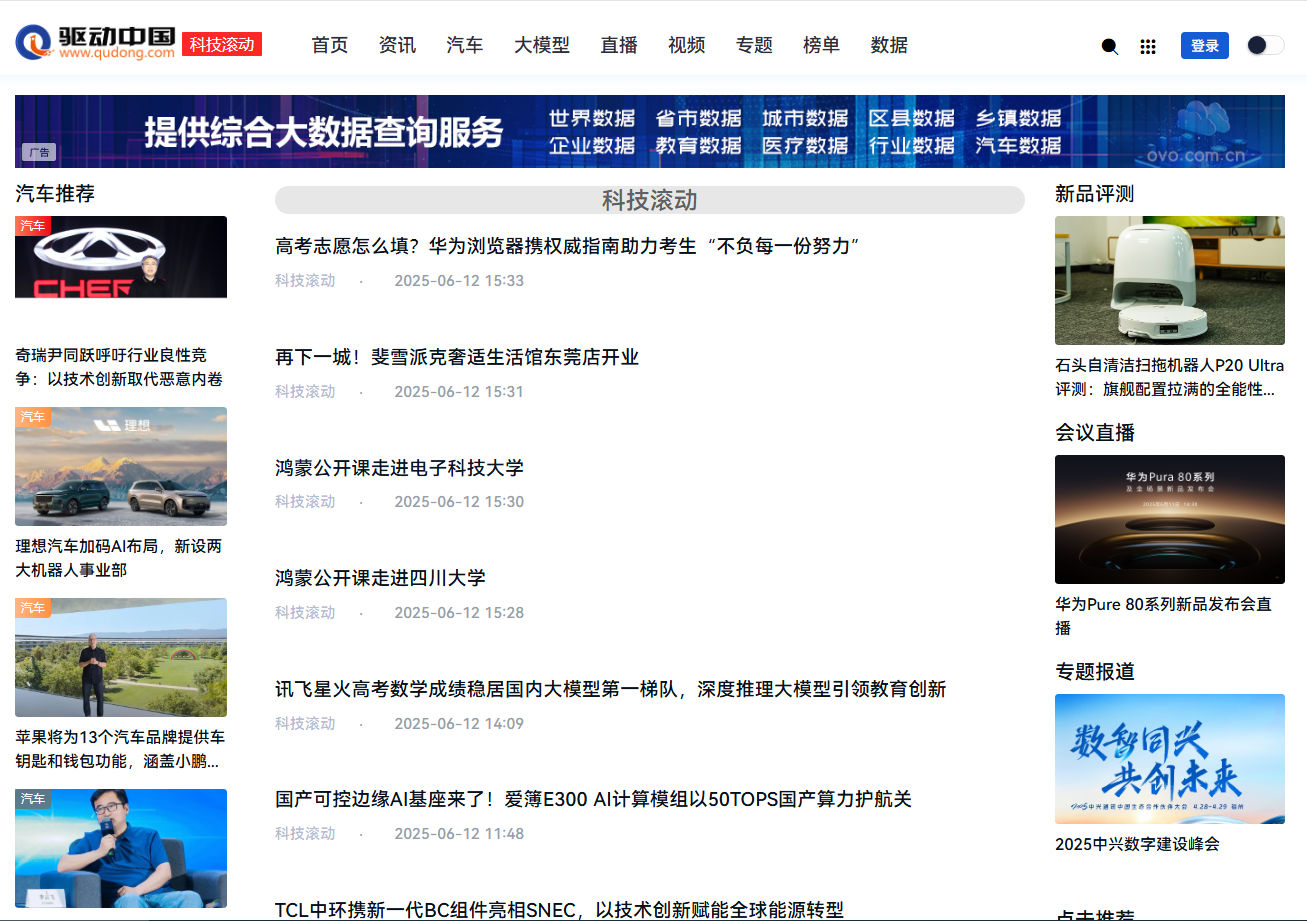Click the grid apps icon beside the search

(1147, 46)
